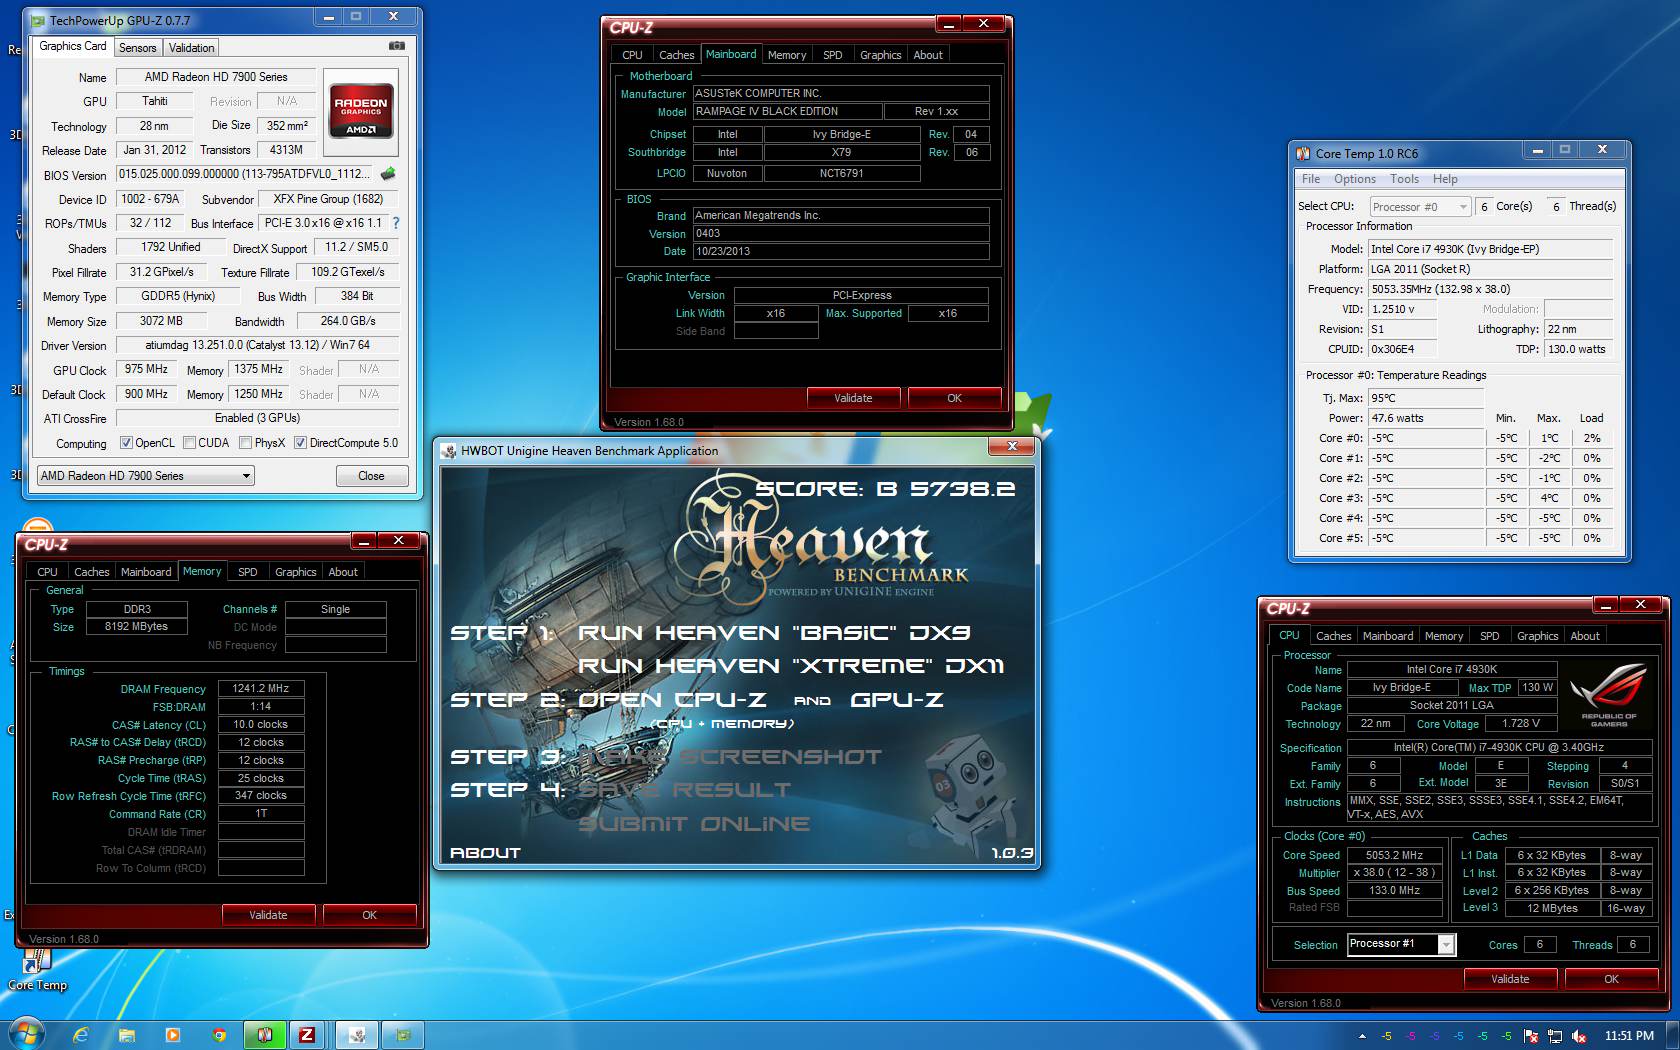Toggle the DirectCompute 5.0 checkbox

[x=300, y=443]
